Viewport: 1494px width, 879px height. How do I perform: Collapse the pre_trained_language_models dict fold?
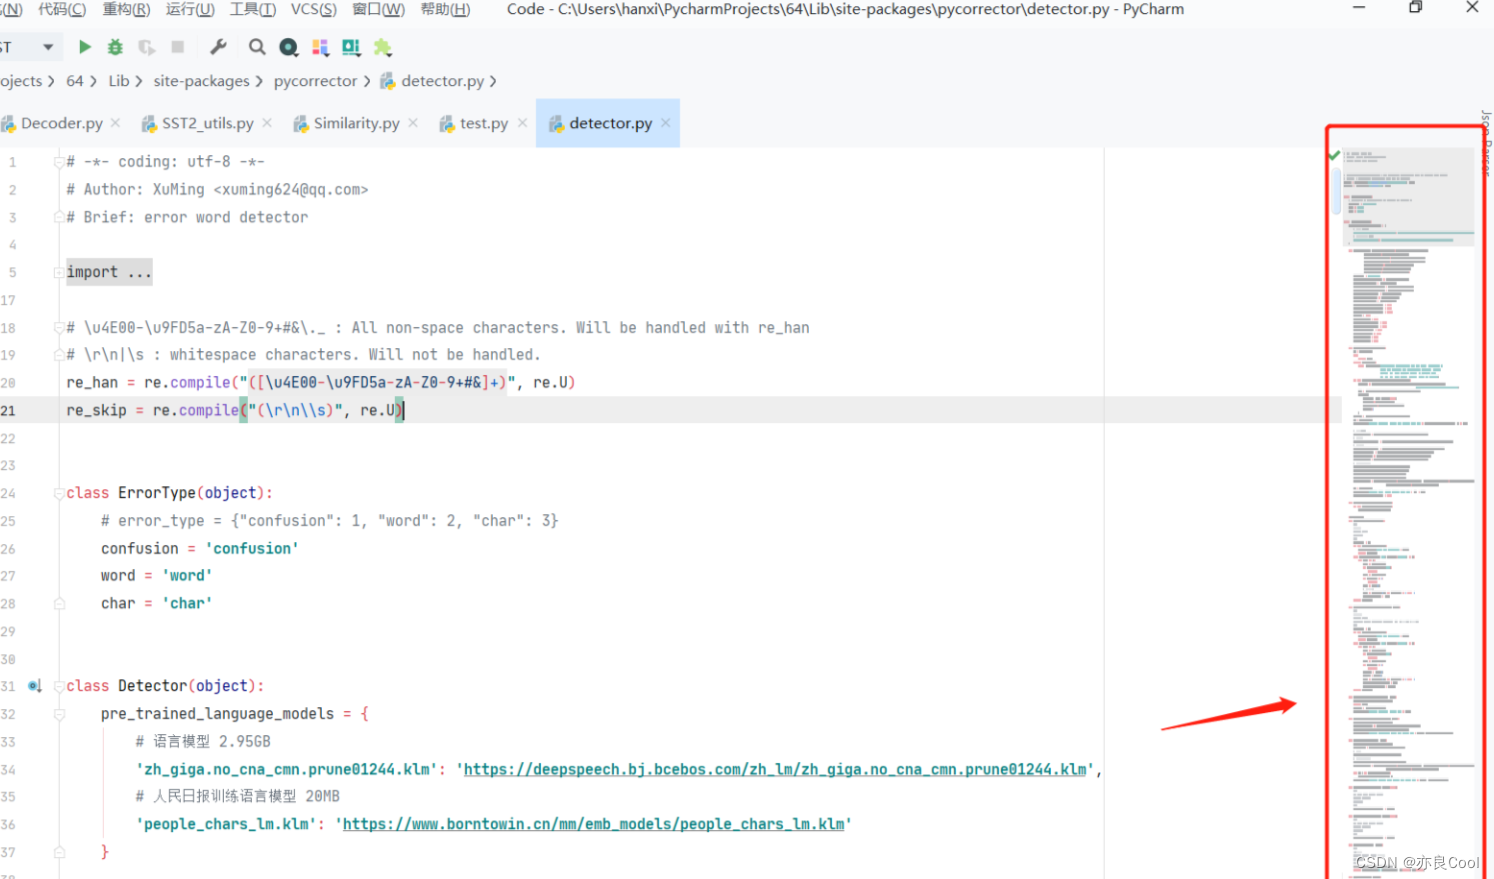[59, 714]
